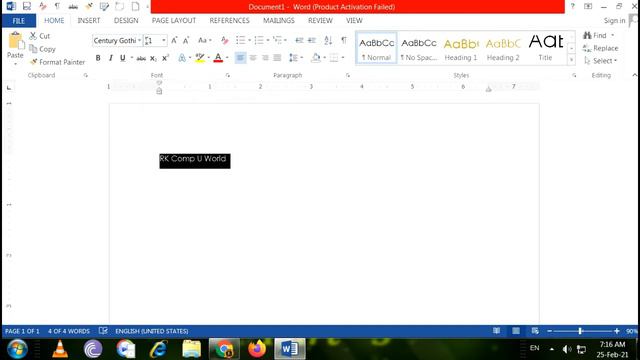Click the Shading paint bucket icon
The height and width of the screenshot is (360, 640).
pos(316,58)
